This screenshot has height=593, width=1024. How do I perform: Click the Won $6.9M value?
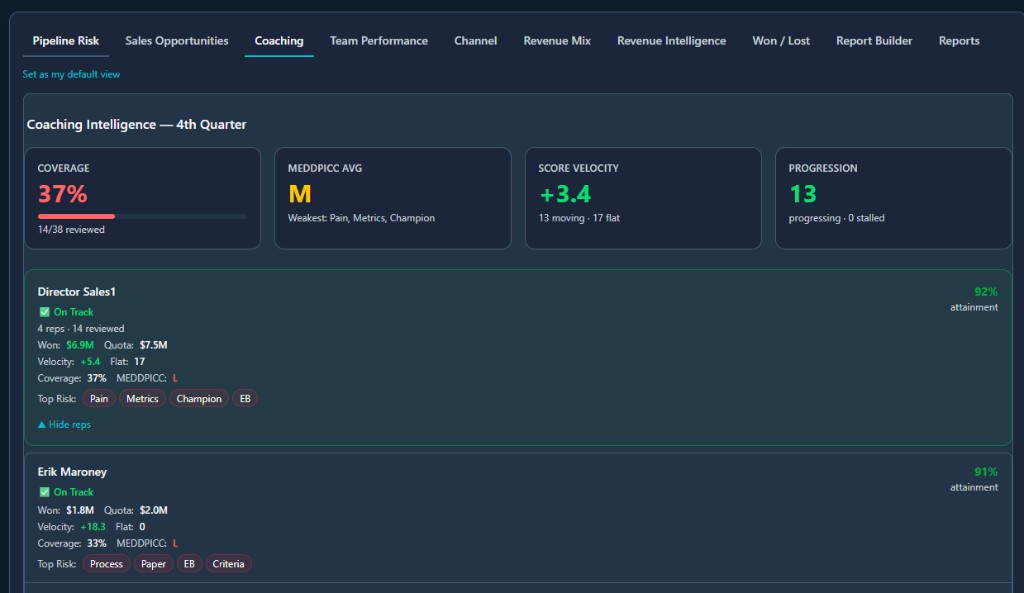click(80, 345)
